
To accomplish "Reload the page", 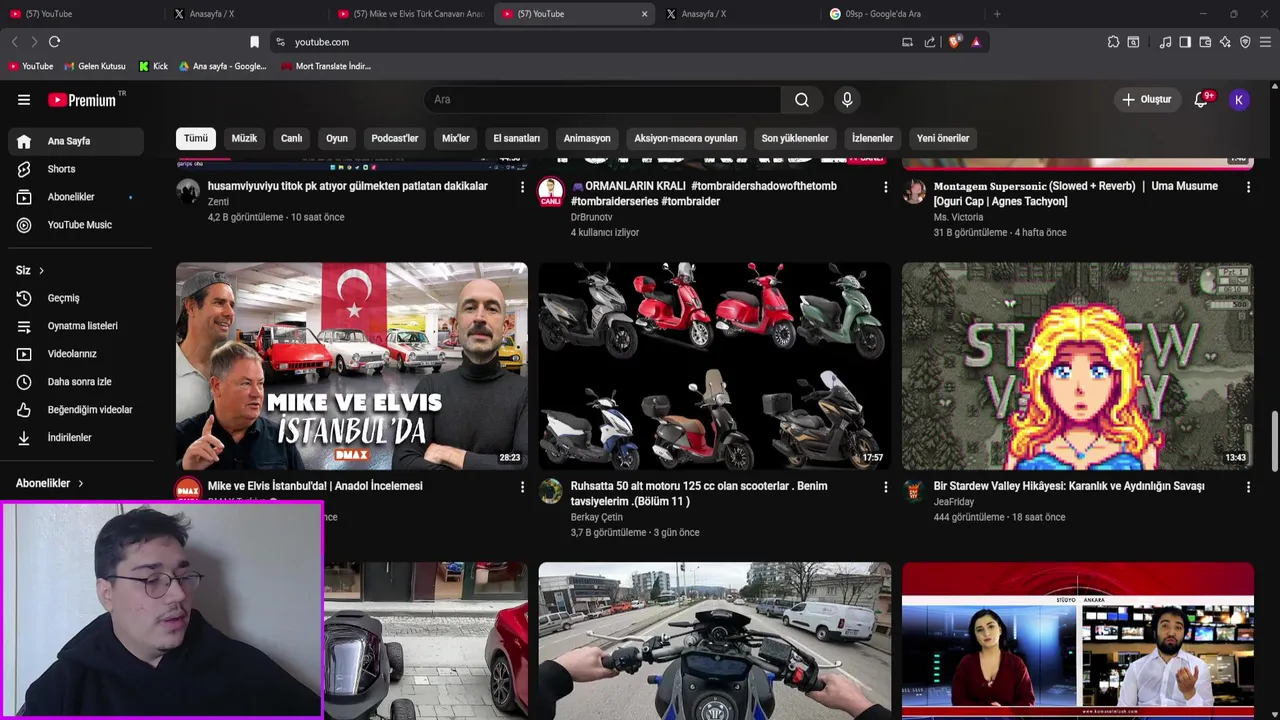I will [x=54, y=42].
